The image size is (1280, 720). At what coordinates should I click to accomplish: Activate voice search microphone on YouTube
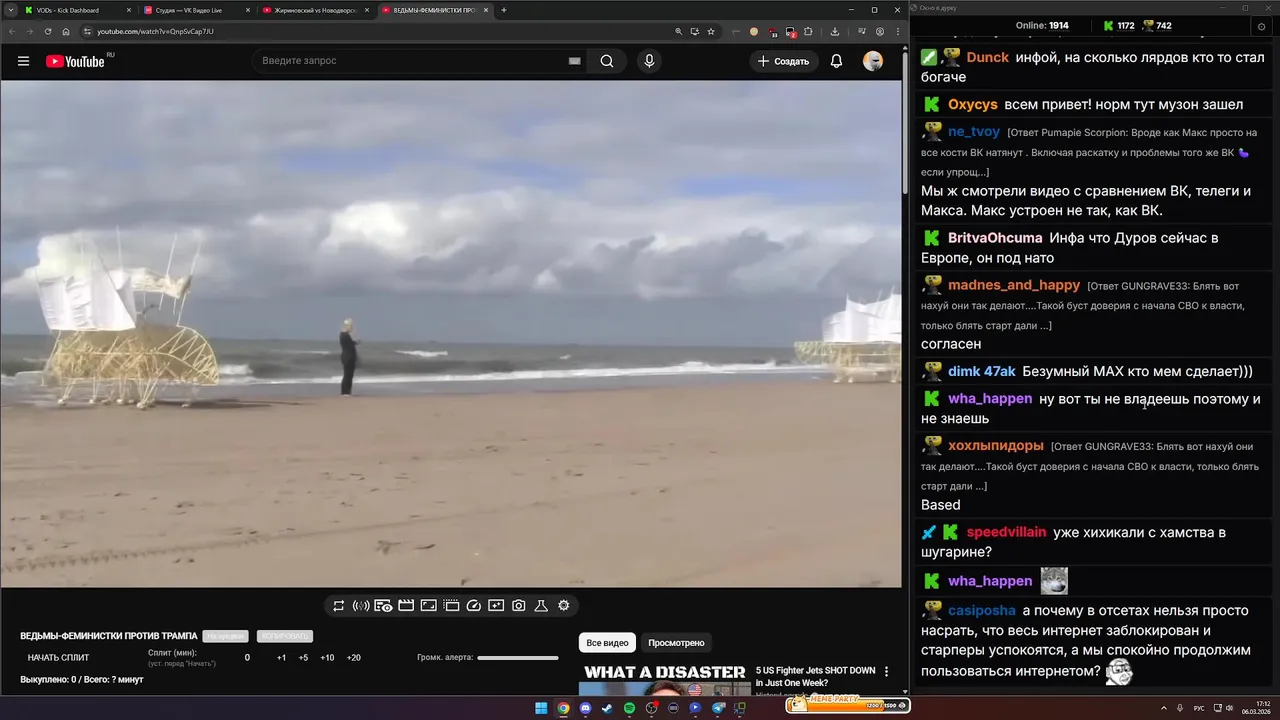pyautogui.click(x=649, y=61)
